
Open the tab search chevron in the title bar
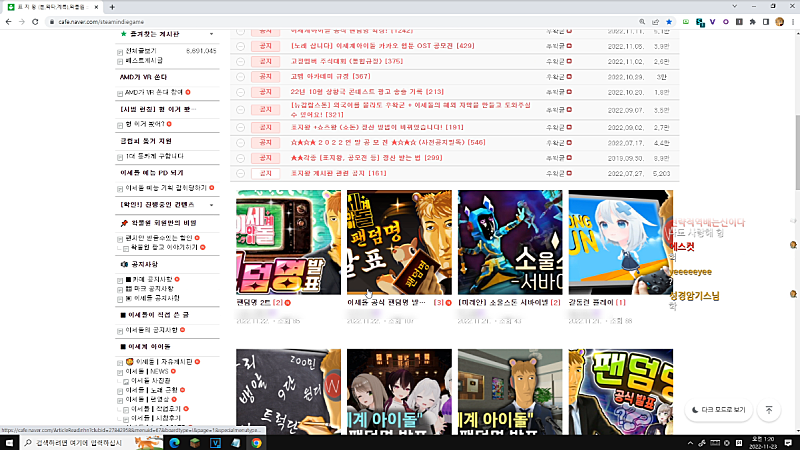pos(735,7)
